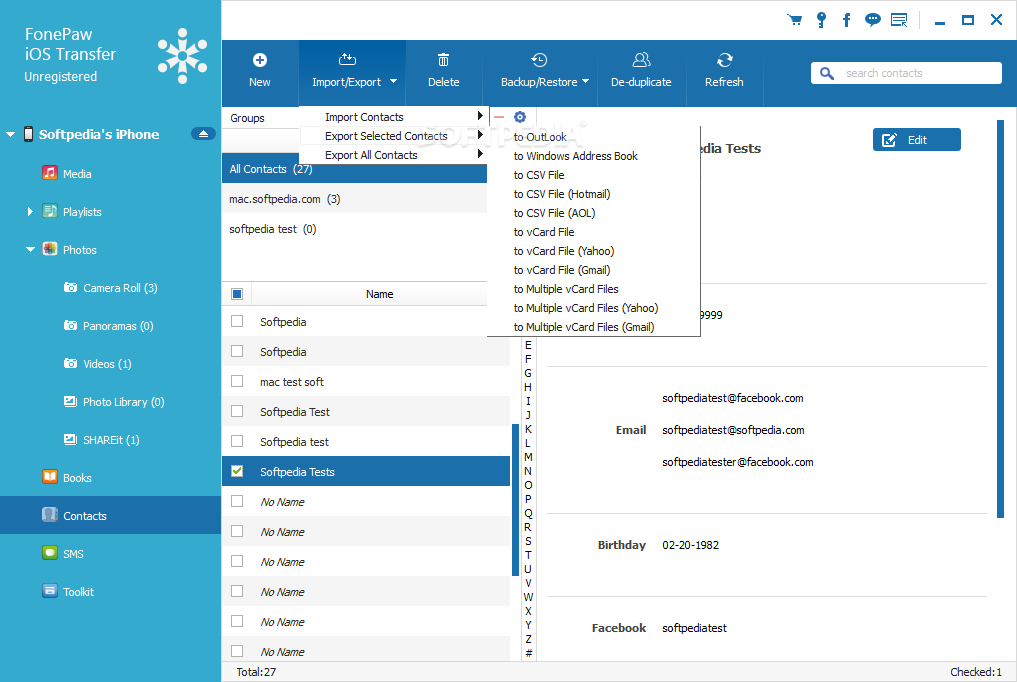Click the contact details scrollbar
Screen dimensions: 1017x682
click(x=1000, y=318)
